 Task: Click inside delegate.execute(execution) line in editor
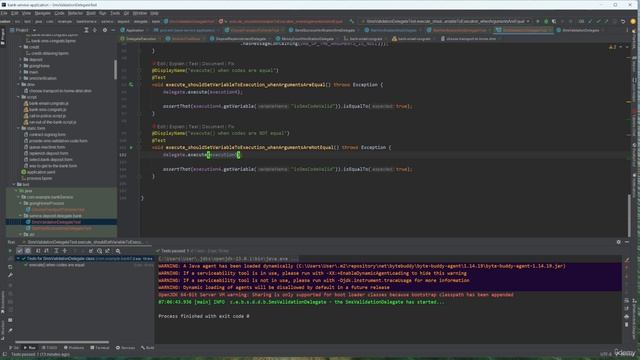tap(202, 155)
